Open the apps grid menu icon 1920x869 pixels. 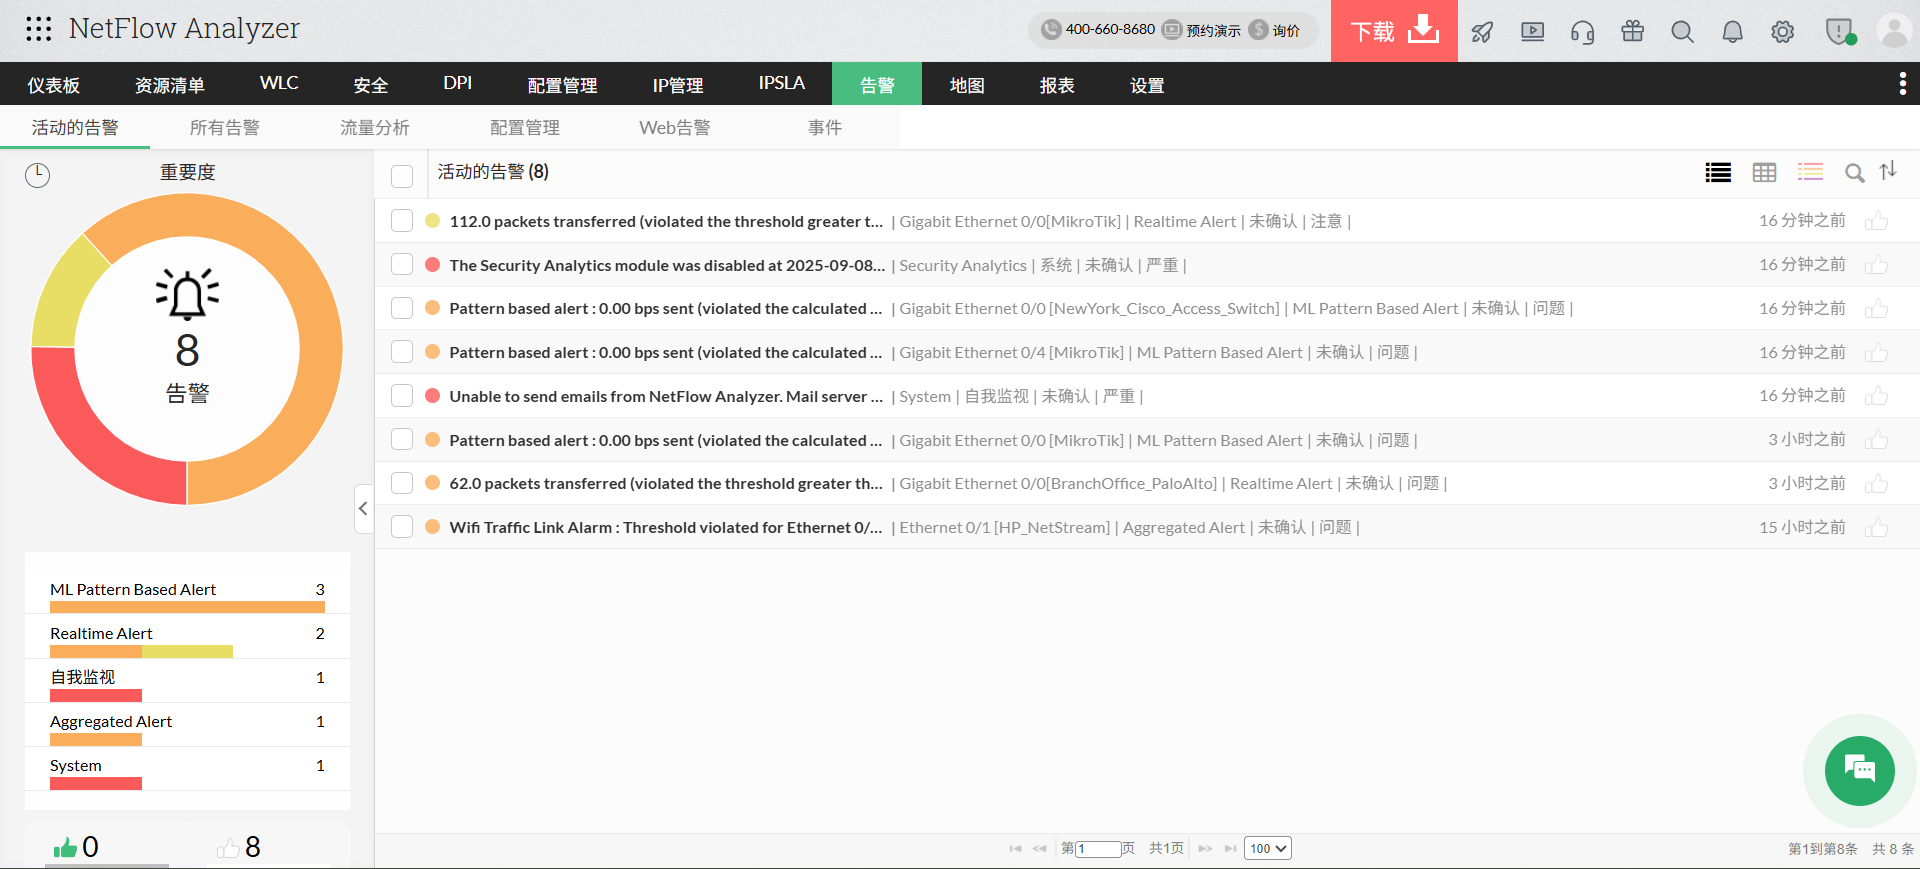pos(38,29)
